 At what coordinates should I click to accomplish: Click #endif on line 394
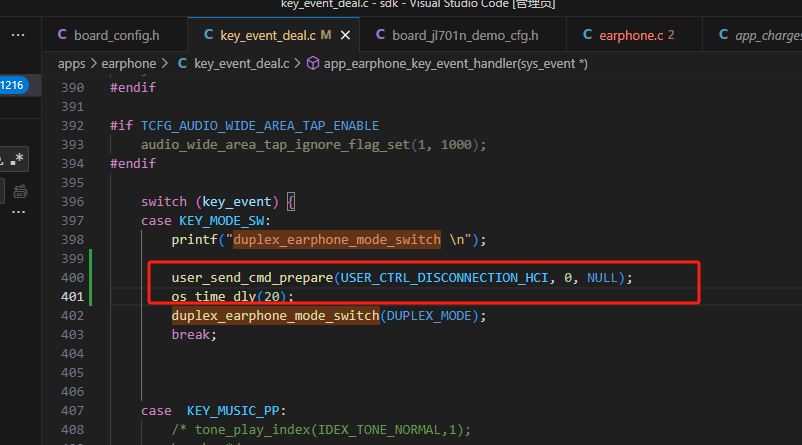[133, 164]
